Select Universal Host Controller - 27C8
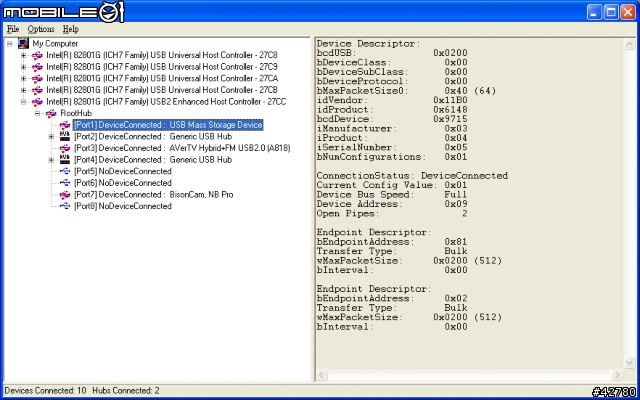 point(162,55)
